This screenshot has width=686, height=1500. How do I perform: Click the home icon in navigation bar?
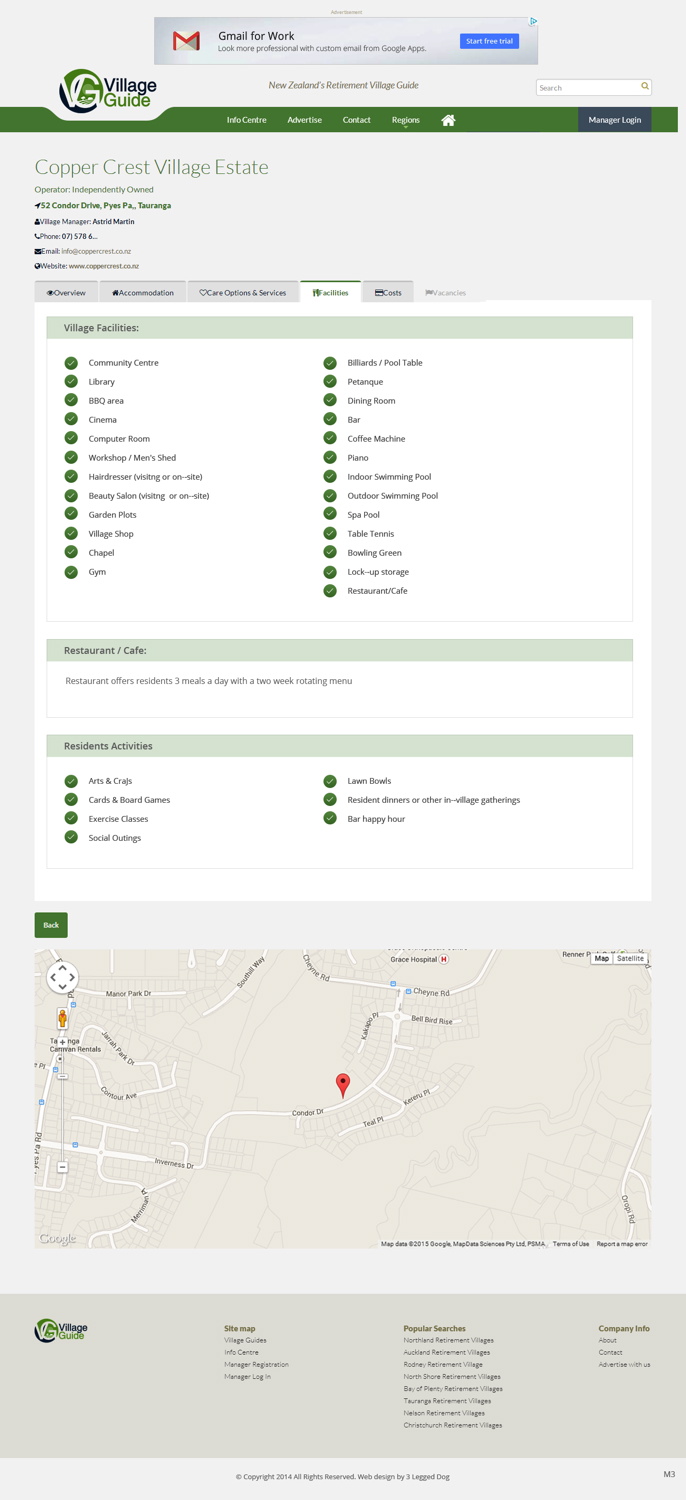tap(448, 120)
